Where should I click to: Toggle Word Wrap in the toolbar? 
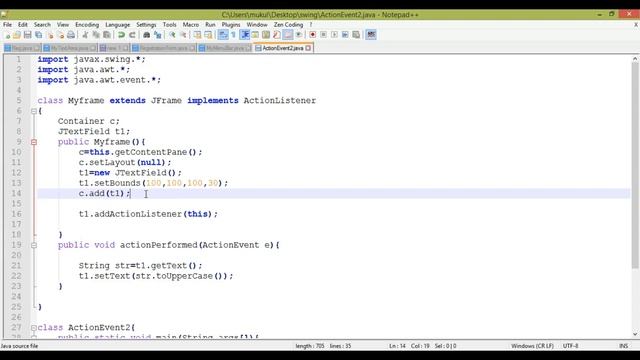223,35
